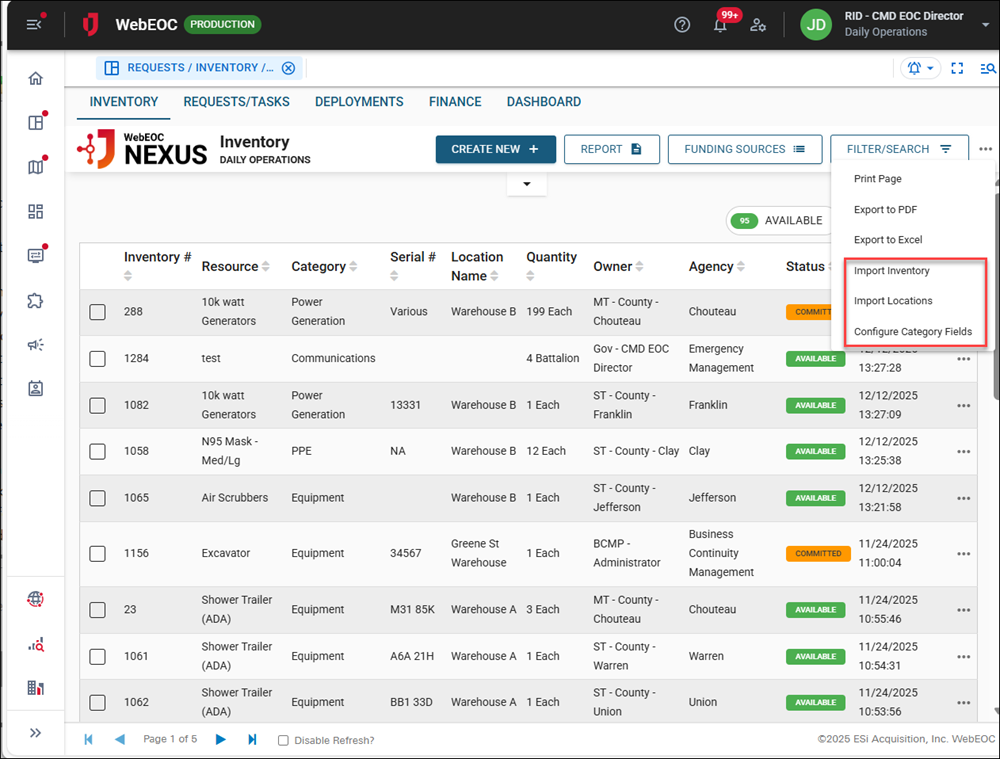This screenshot has height=759, width=1000.
Task: Go to next page arrow
Action: (x=221, y=739)
